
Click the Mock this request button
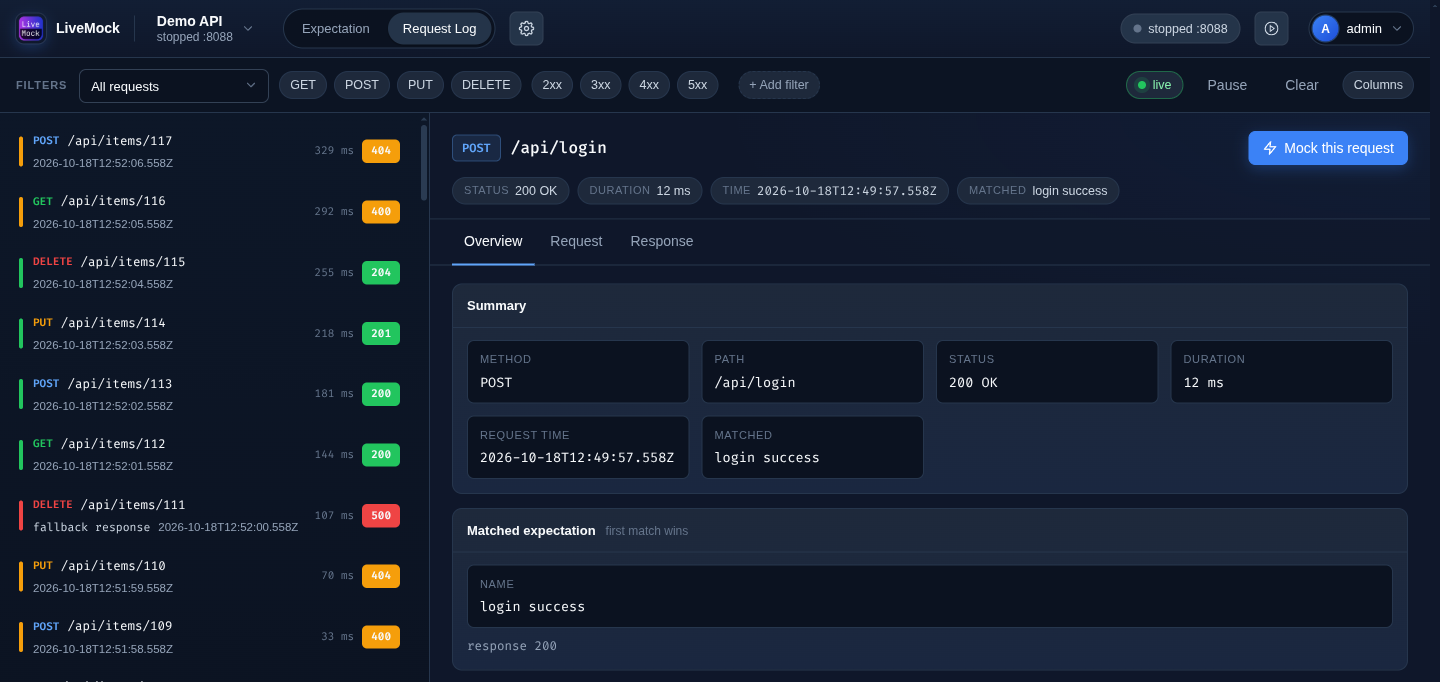1328,148
